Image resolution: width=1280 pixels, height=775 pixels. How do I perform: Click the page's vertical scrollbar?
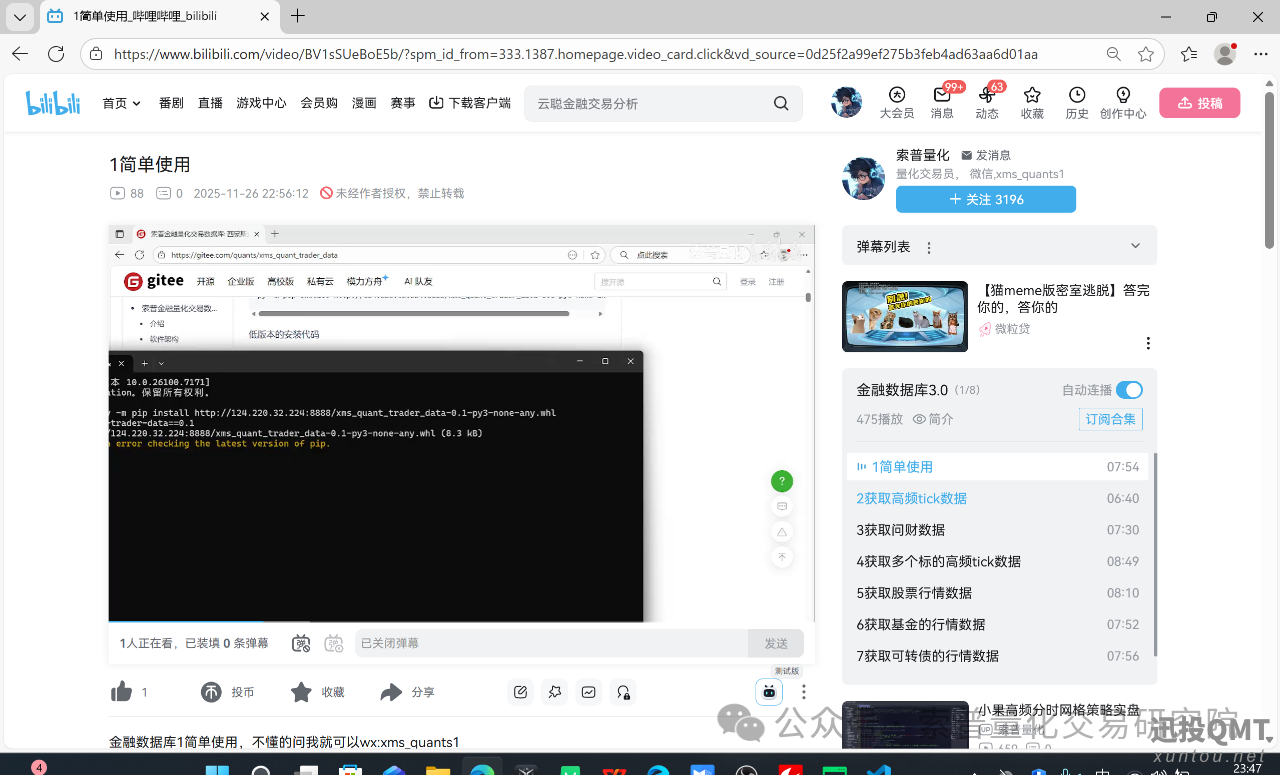(1270, 200)
